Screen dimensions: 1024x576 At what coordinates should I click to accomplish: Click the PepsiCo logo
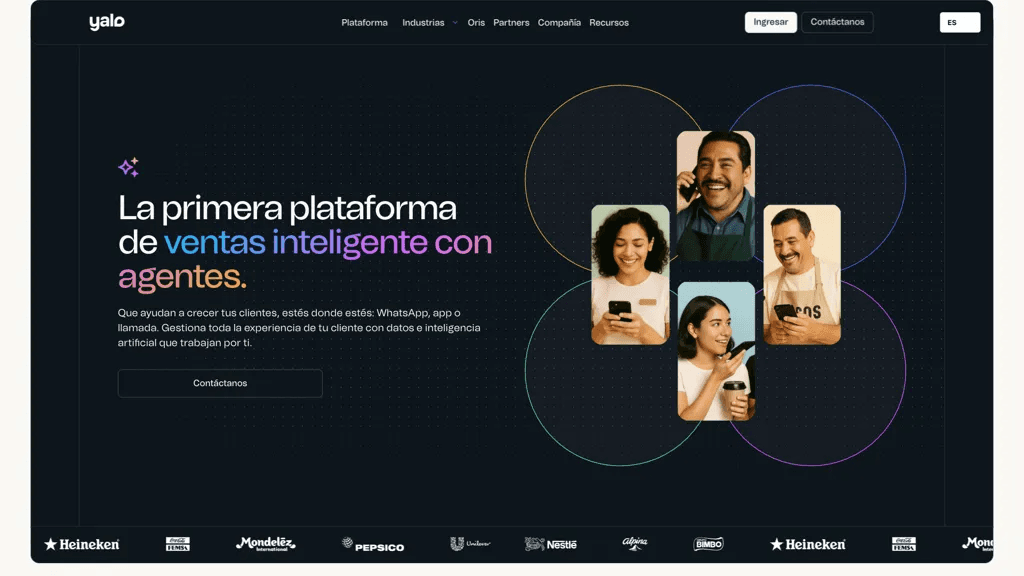[x=373, y=545]
